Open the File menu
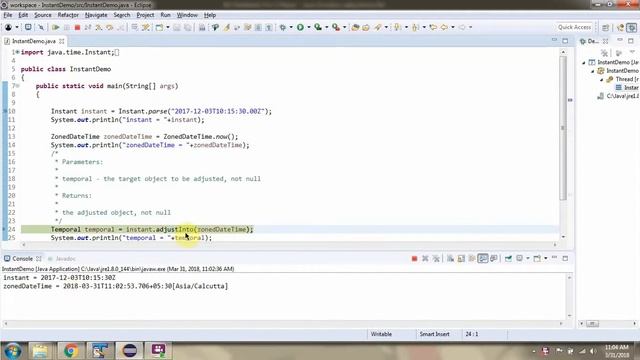This screenshot has width=640, height=360. [8, 15]
